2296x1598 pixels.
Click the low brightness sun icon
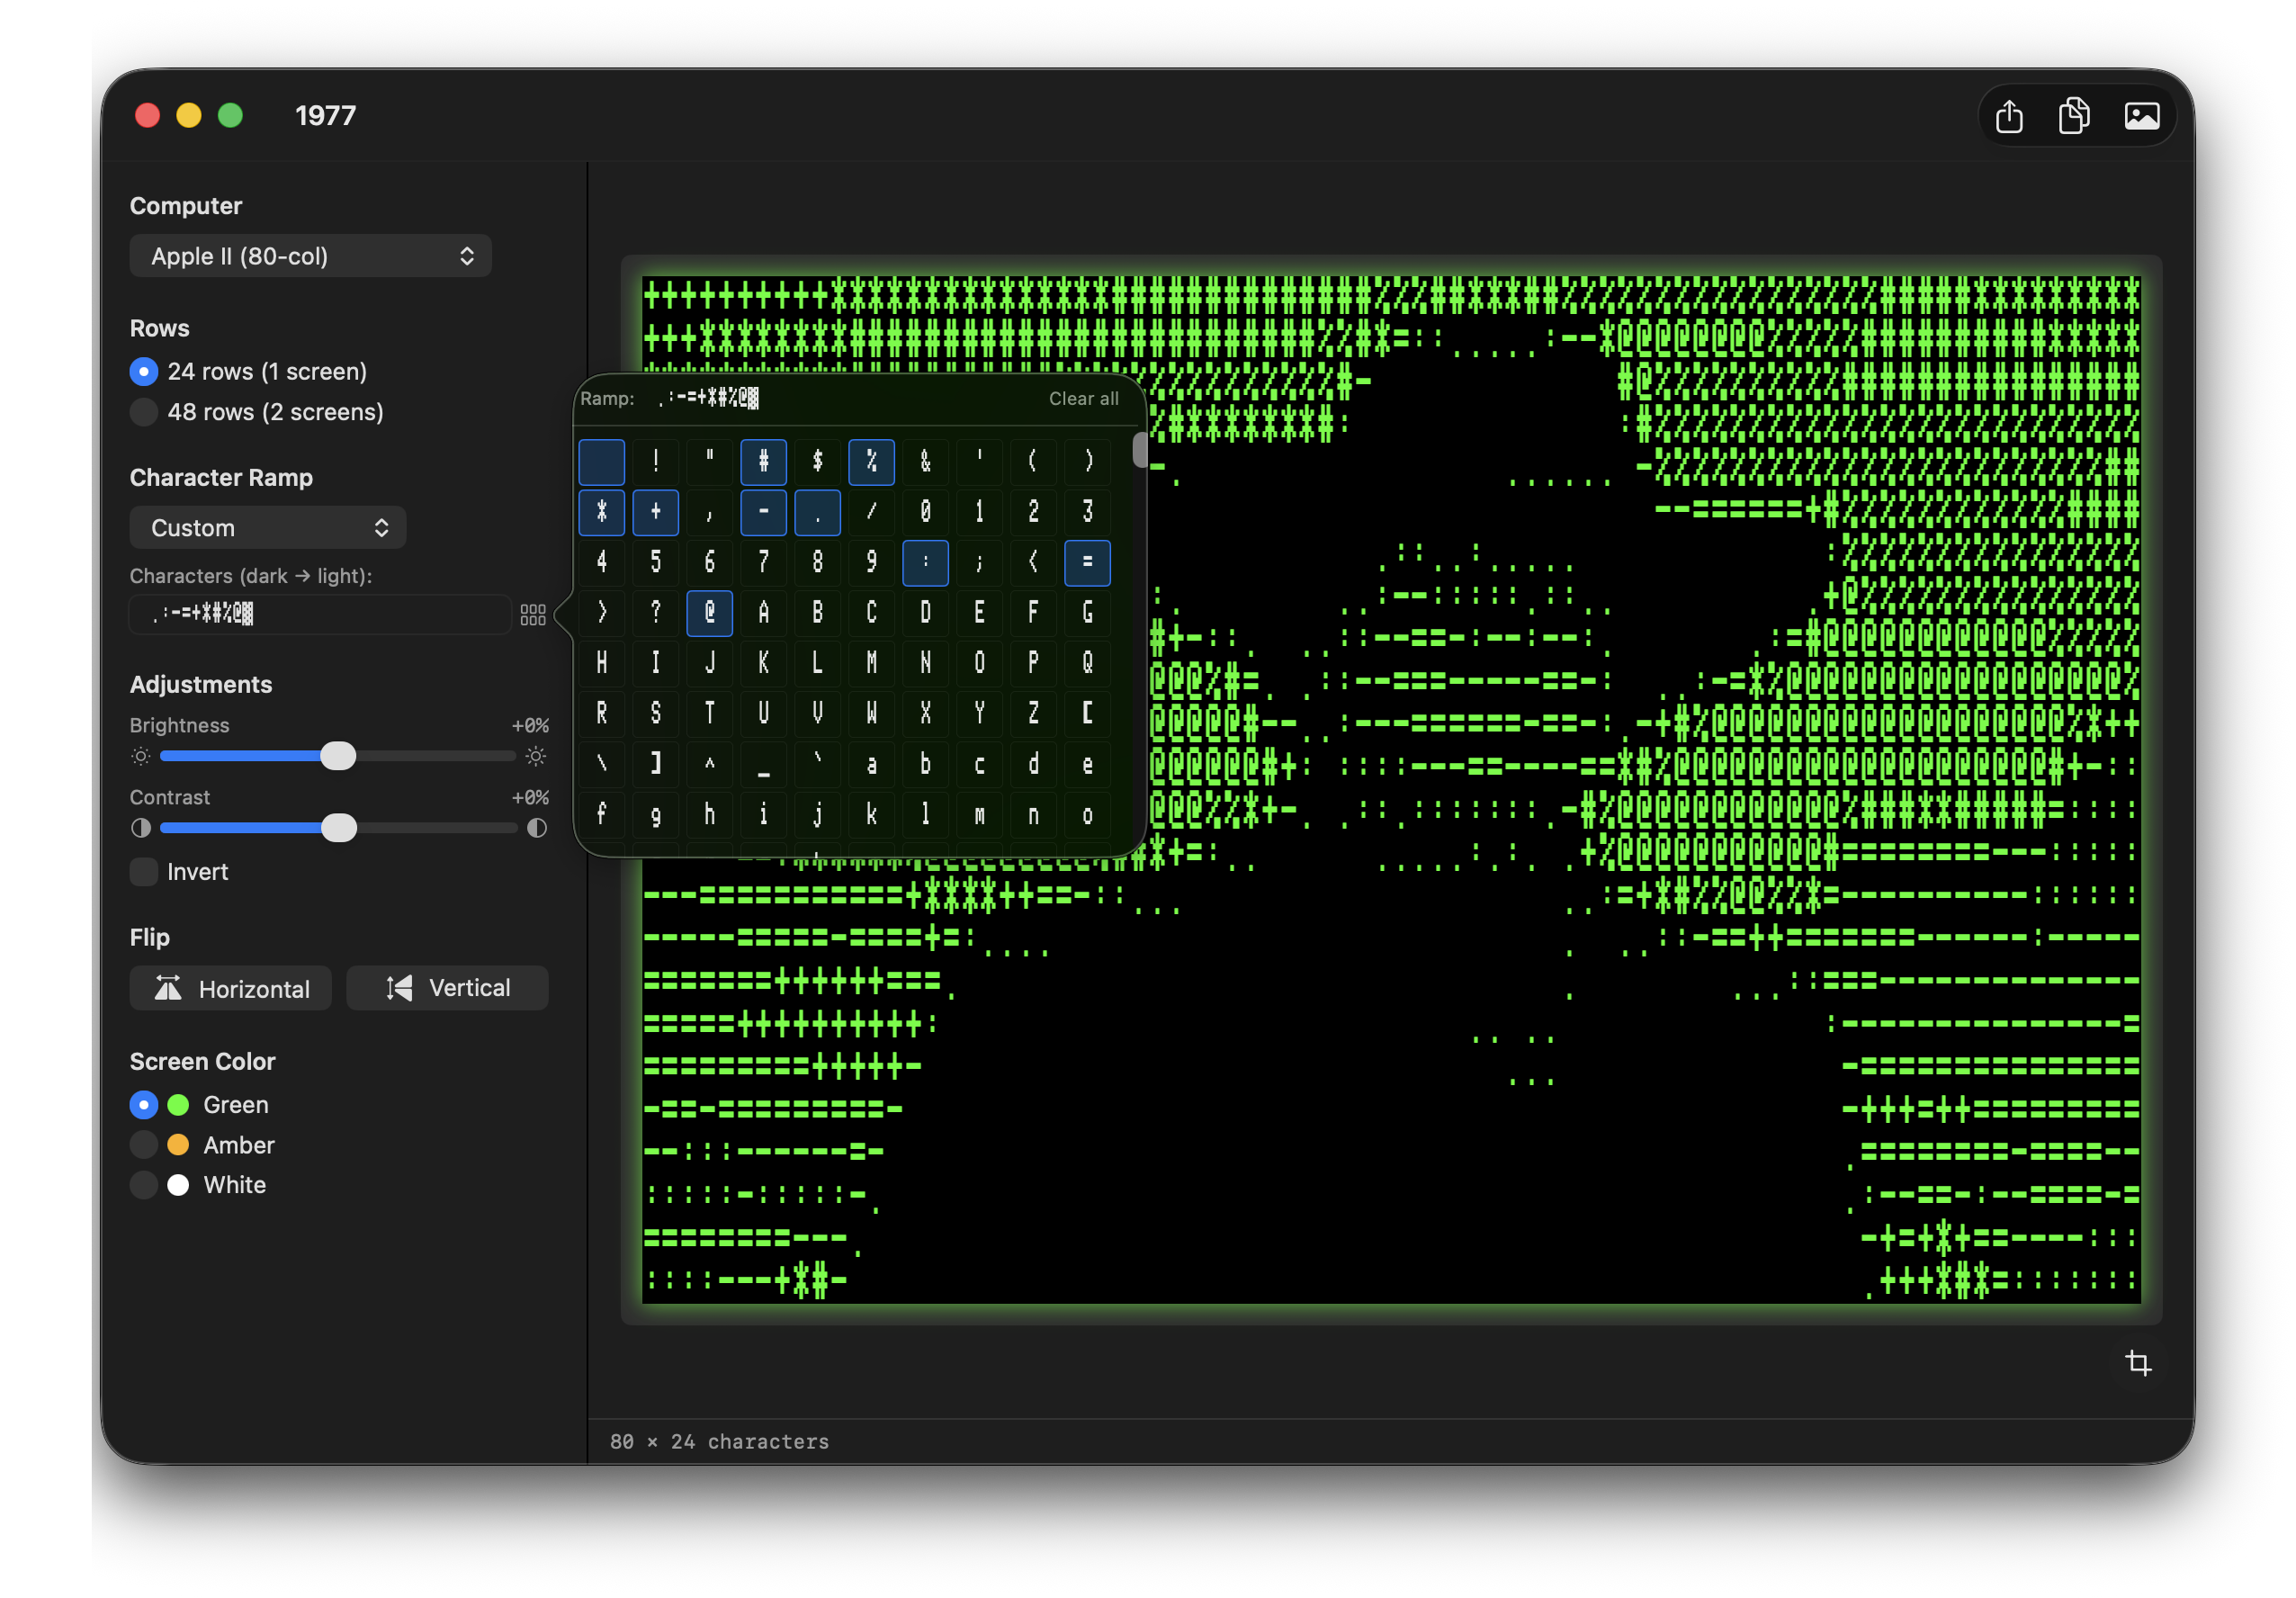(141, 756)
